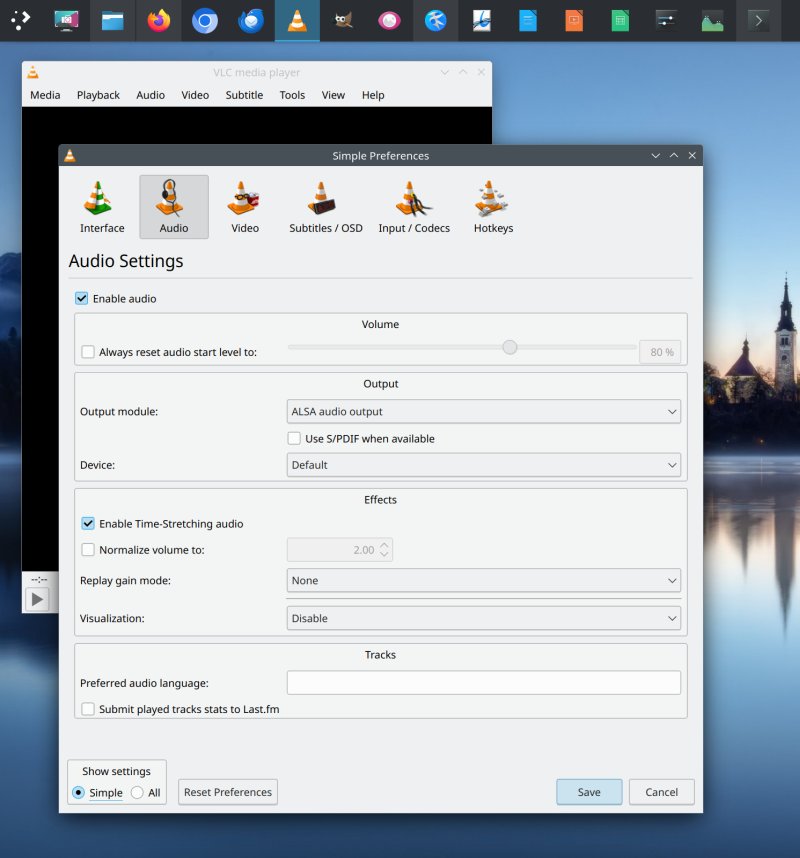Uncheck the Enable audio checkbox
This screenshot has height=858, width=800.
click(x=82, y=298)
